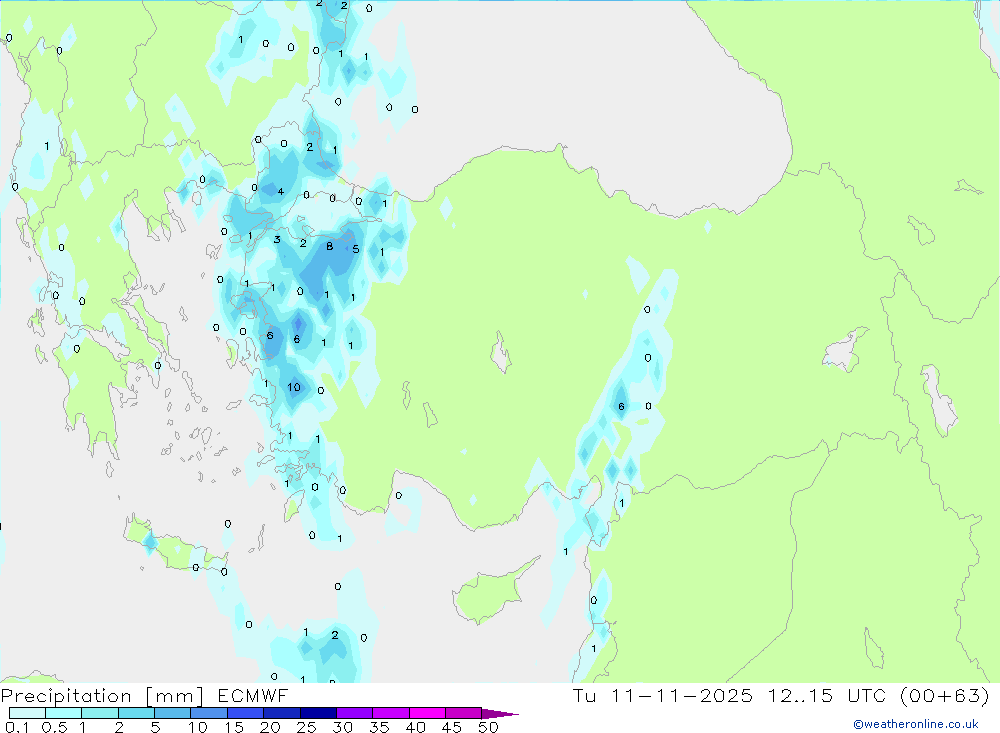Viewport: 1000px width, 733px height.
Task: Click the '12..15 UTC' time range text
Action: point(827,696)
